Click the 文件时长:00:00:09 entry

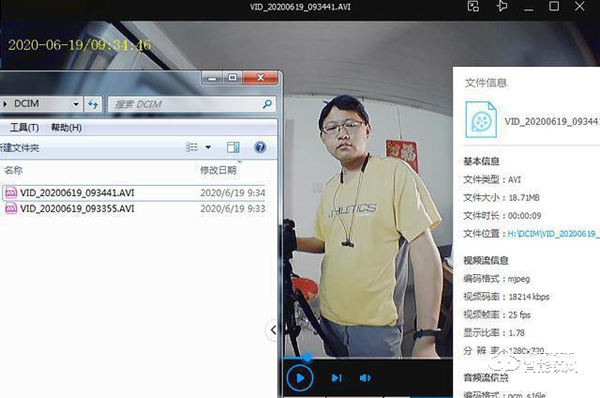502,215
